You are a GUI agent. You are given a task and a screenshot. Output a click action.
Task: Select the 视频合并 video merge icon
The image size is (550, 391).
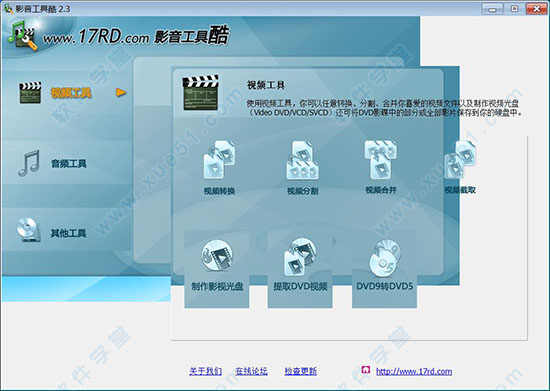point(381,160)
